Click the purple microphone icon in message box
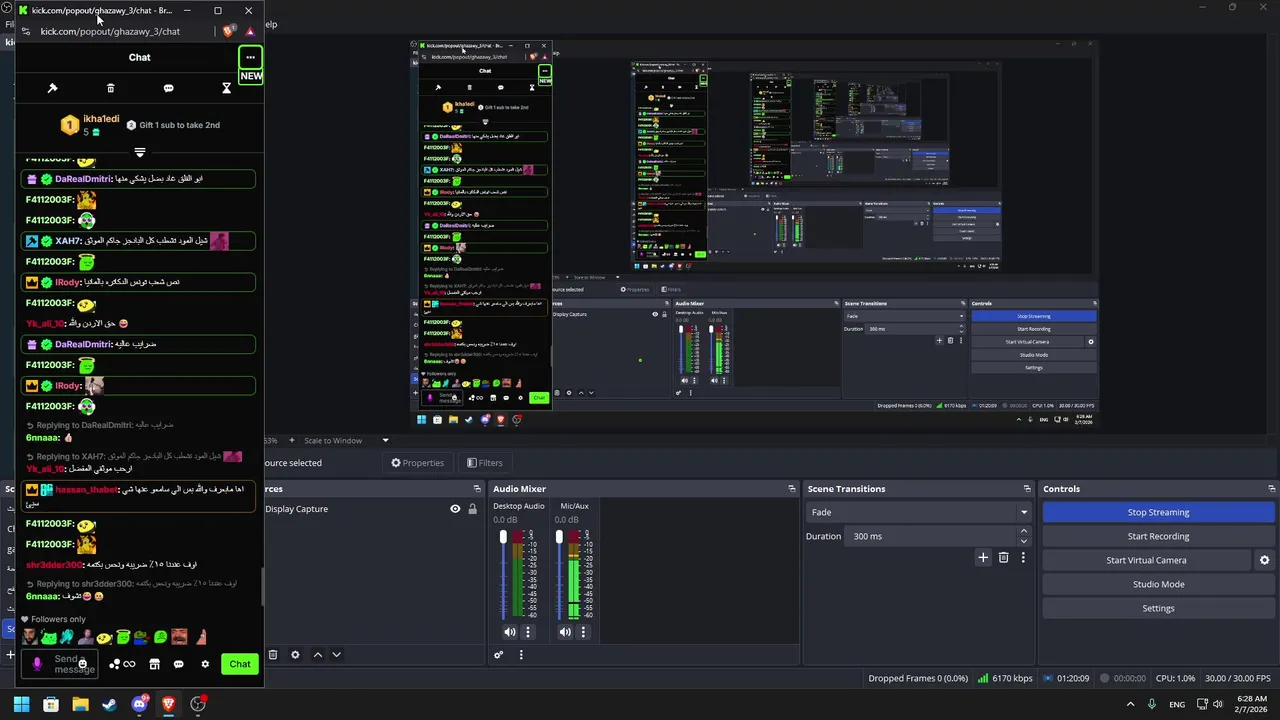 (37, 664)
